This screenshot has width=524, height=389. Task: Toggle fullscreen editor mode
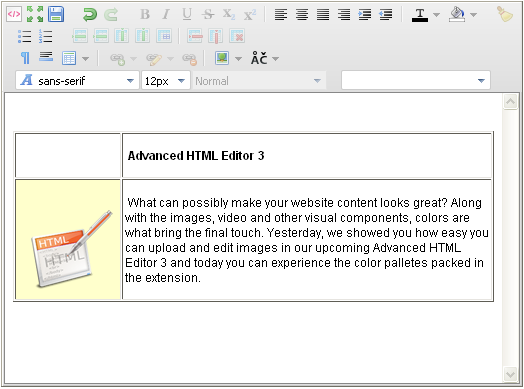coord(35,14)
